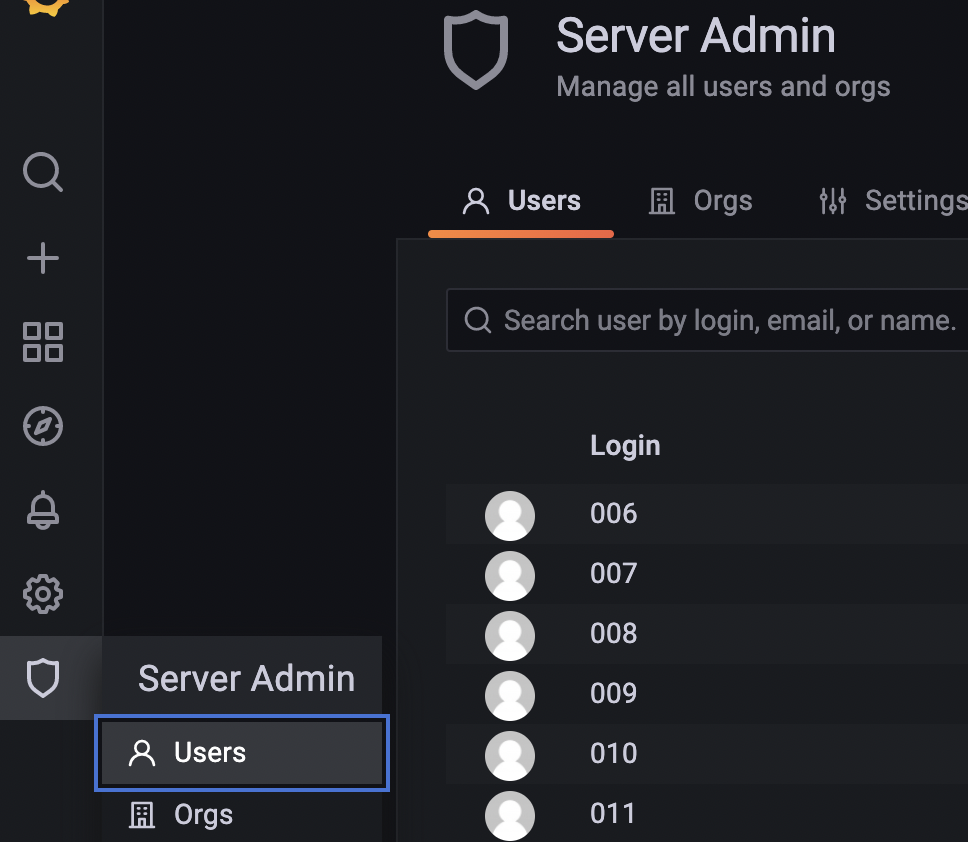This screenshot has width=968, height=842.
Task: Select the Explore compass icon
Action: tap(42, 425)
